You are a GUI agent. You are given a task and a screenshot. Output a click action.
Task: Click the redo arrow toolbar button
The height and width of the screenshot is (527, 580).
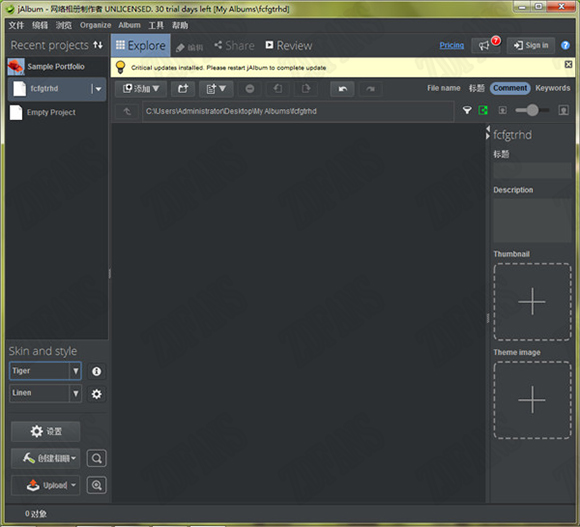370,89
